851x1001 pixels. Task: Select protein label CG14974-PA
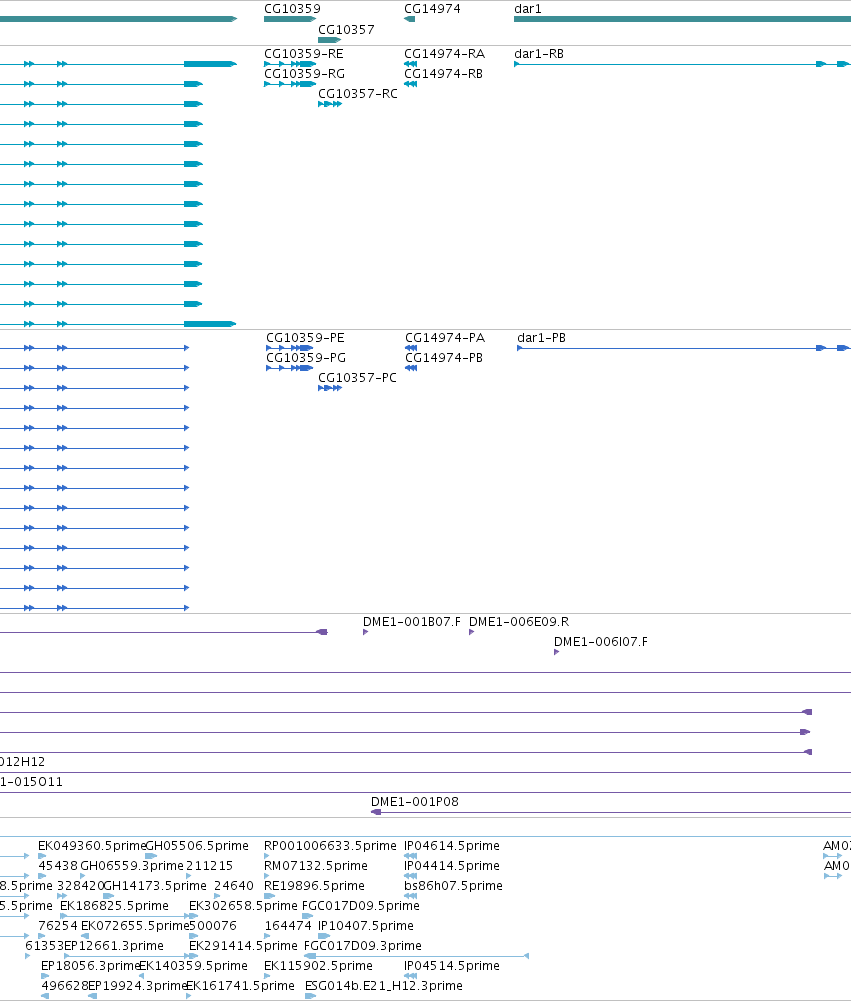pos(445,338)
